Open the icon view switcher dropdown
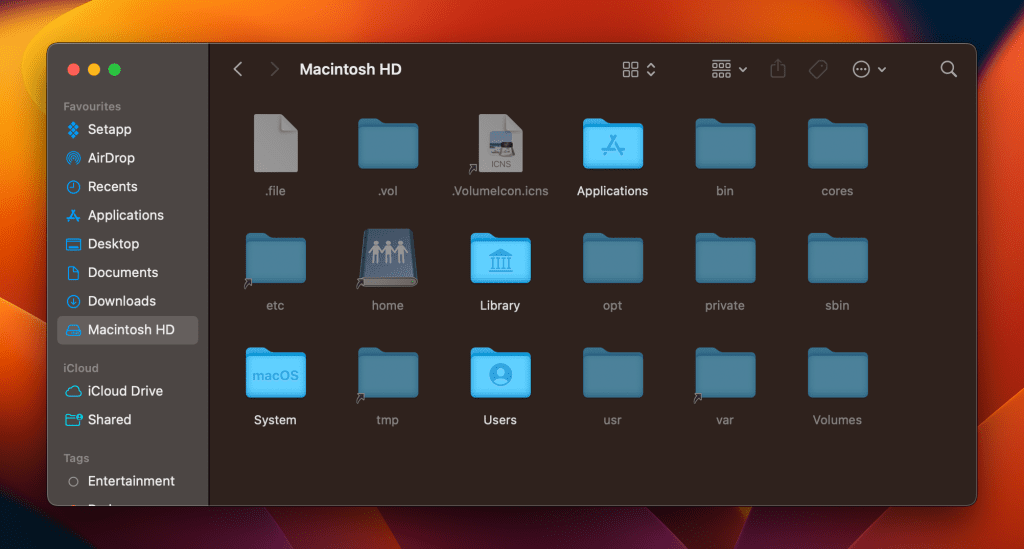 click(x=639, y=69)
